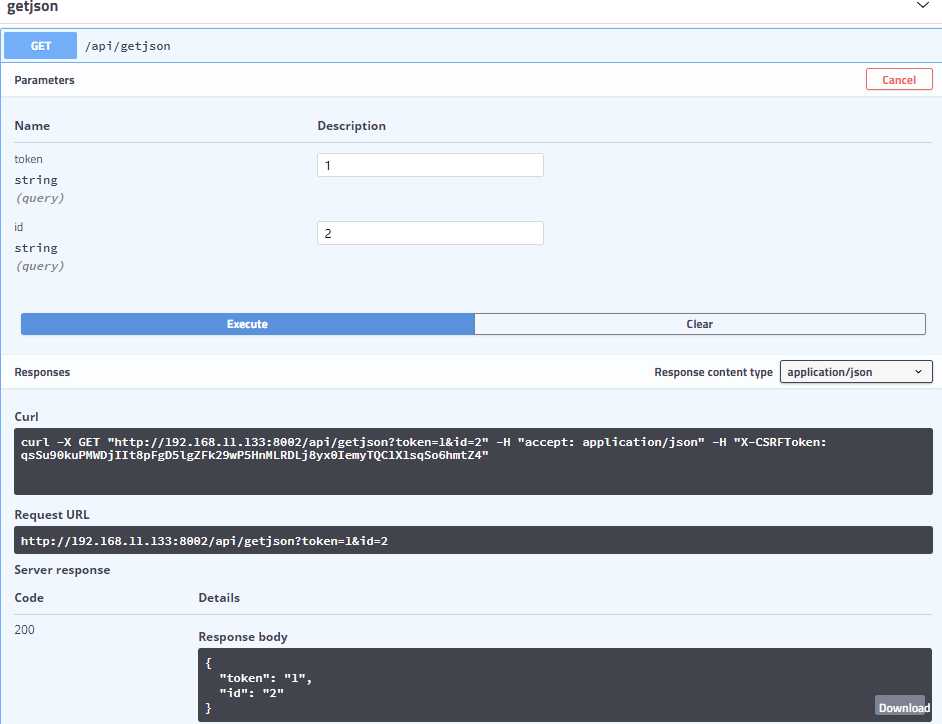Click the getjson section title
The height and width of the screenshot is (724, 942).
tap(32, 7)
